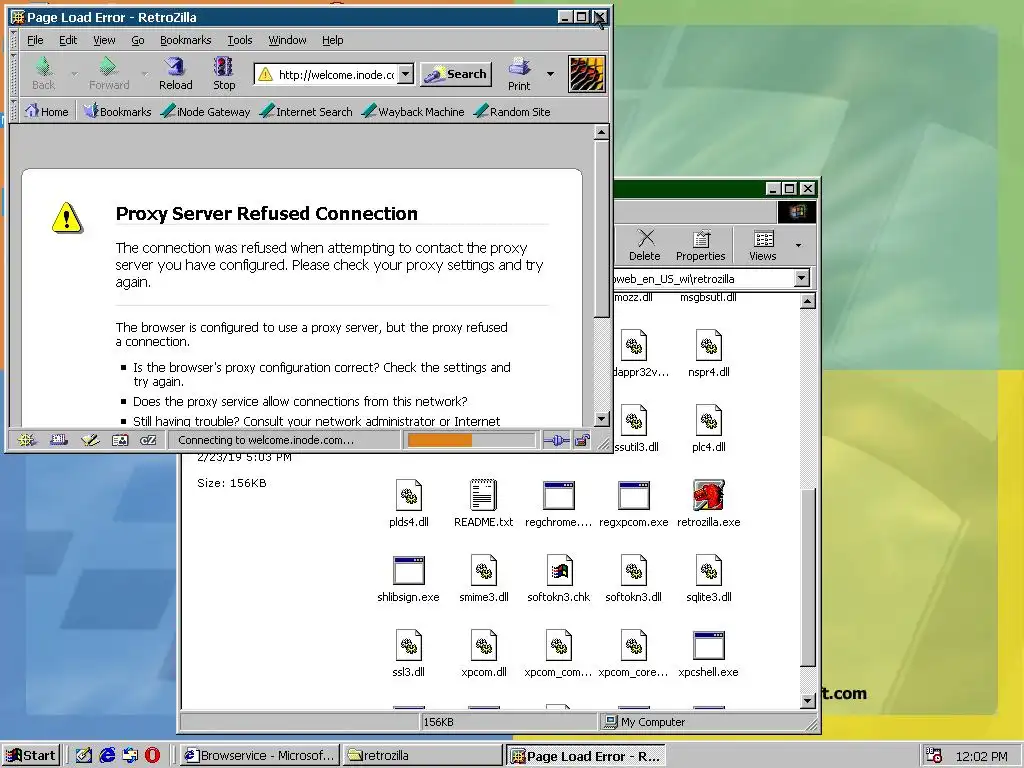
Task: Click the IRC chat icon in status bar
Action: point(148,440)
